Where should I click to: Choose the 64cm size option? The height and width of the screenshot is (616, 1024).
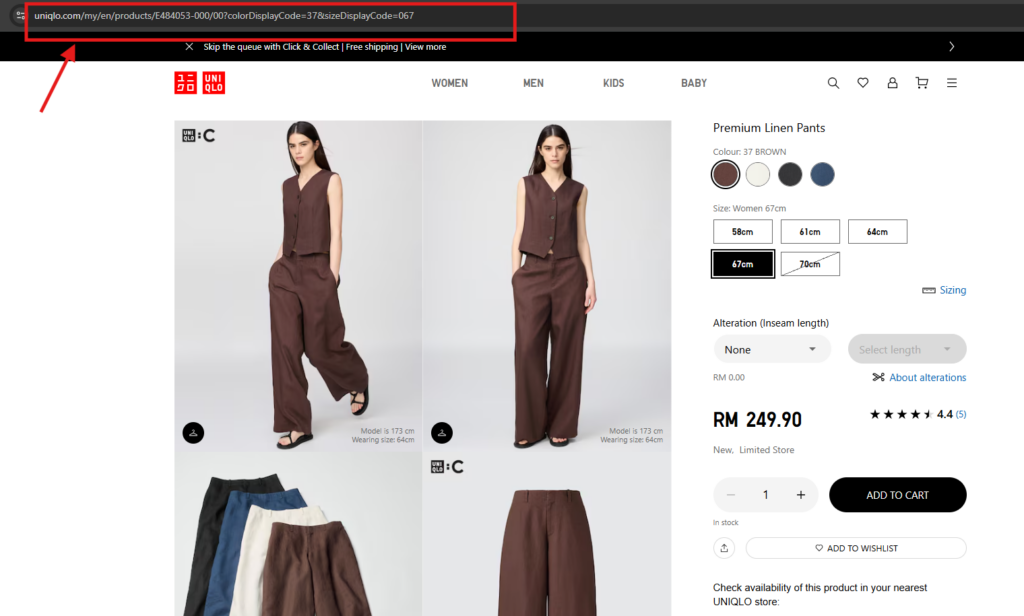[x=877, y=232]
